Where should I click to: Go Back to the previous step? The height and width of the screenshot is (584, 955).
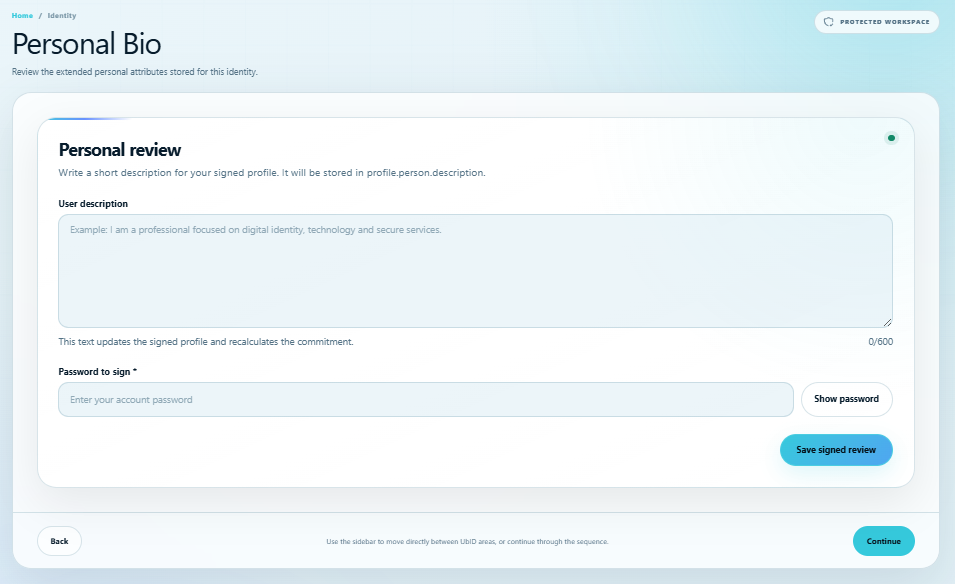pyautogui.click(x=59, y=541)
